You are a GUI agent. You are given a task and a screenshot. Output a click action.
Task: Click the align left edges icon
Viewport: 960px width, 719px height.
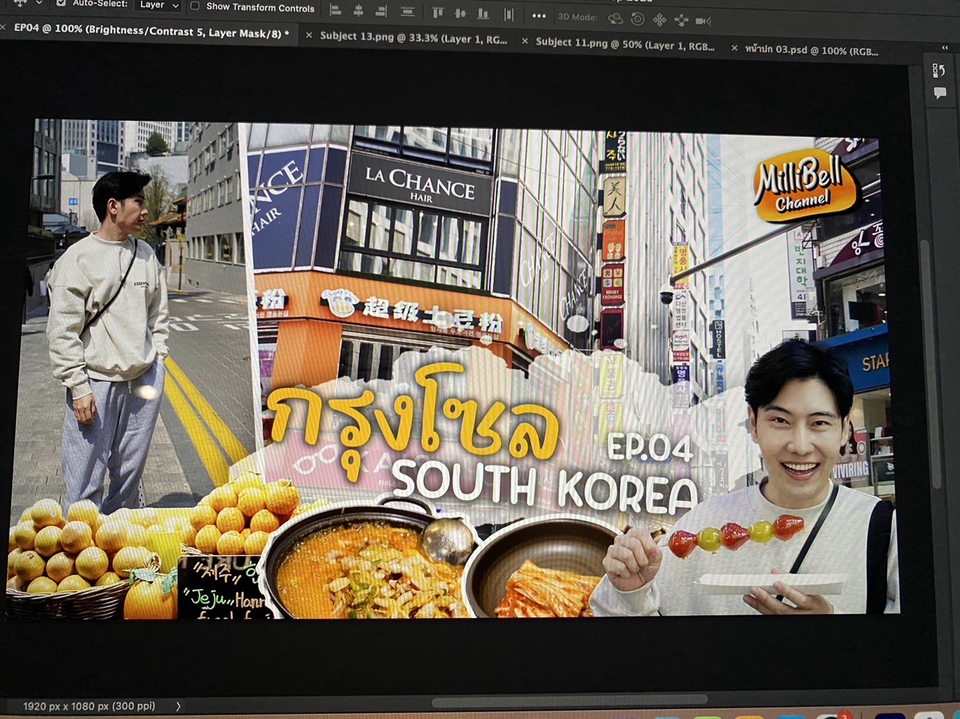(334, 11)
